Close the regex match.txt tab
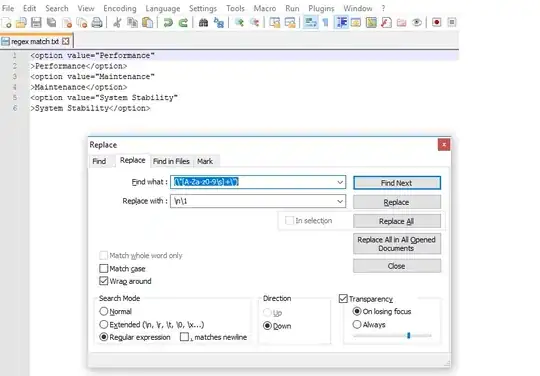Screen dimensions: 540x376 click(x=65, y=42)
